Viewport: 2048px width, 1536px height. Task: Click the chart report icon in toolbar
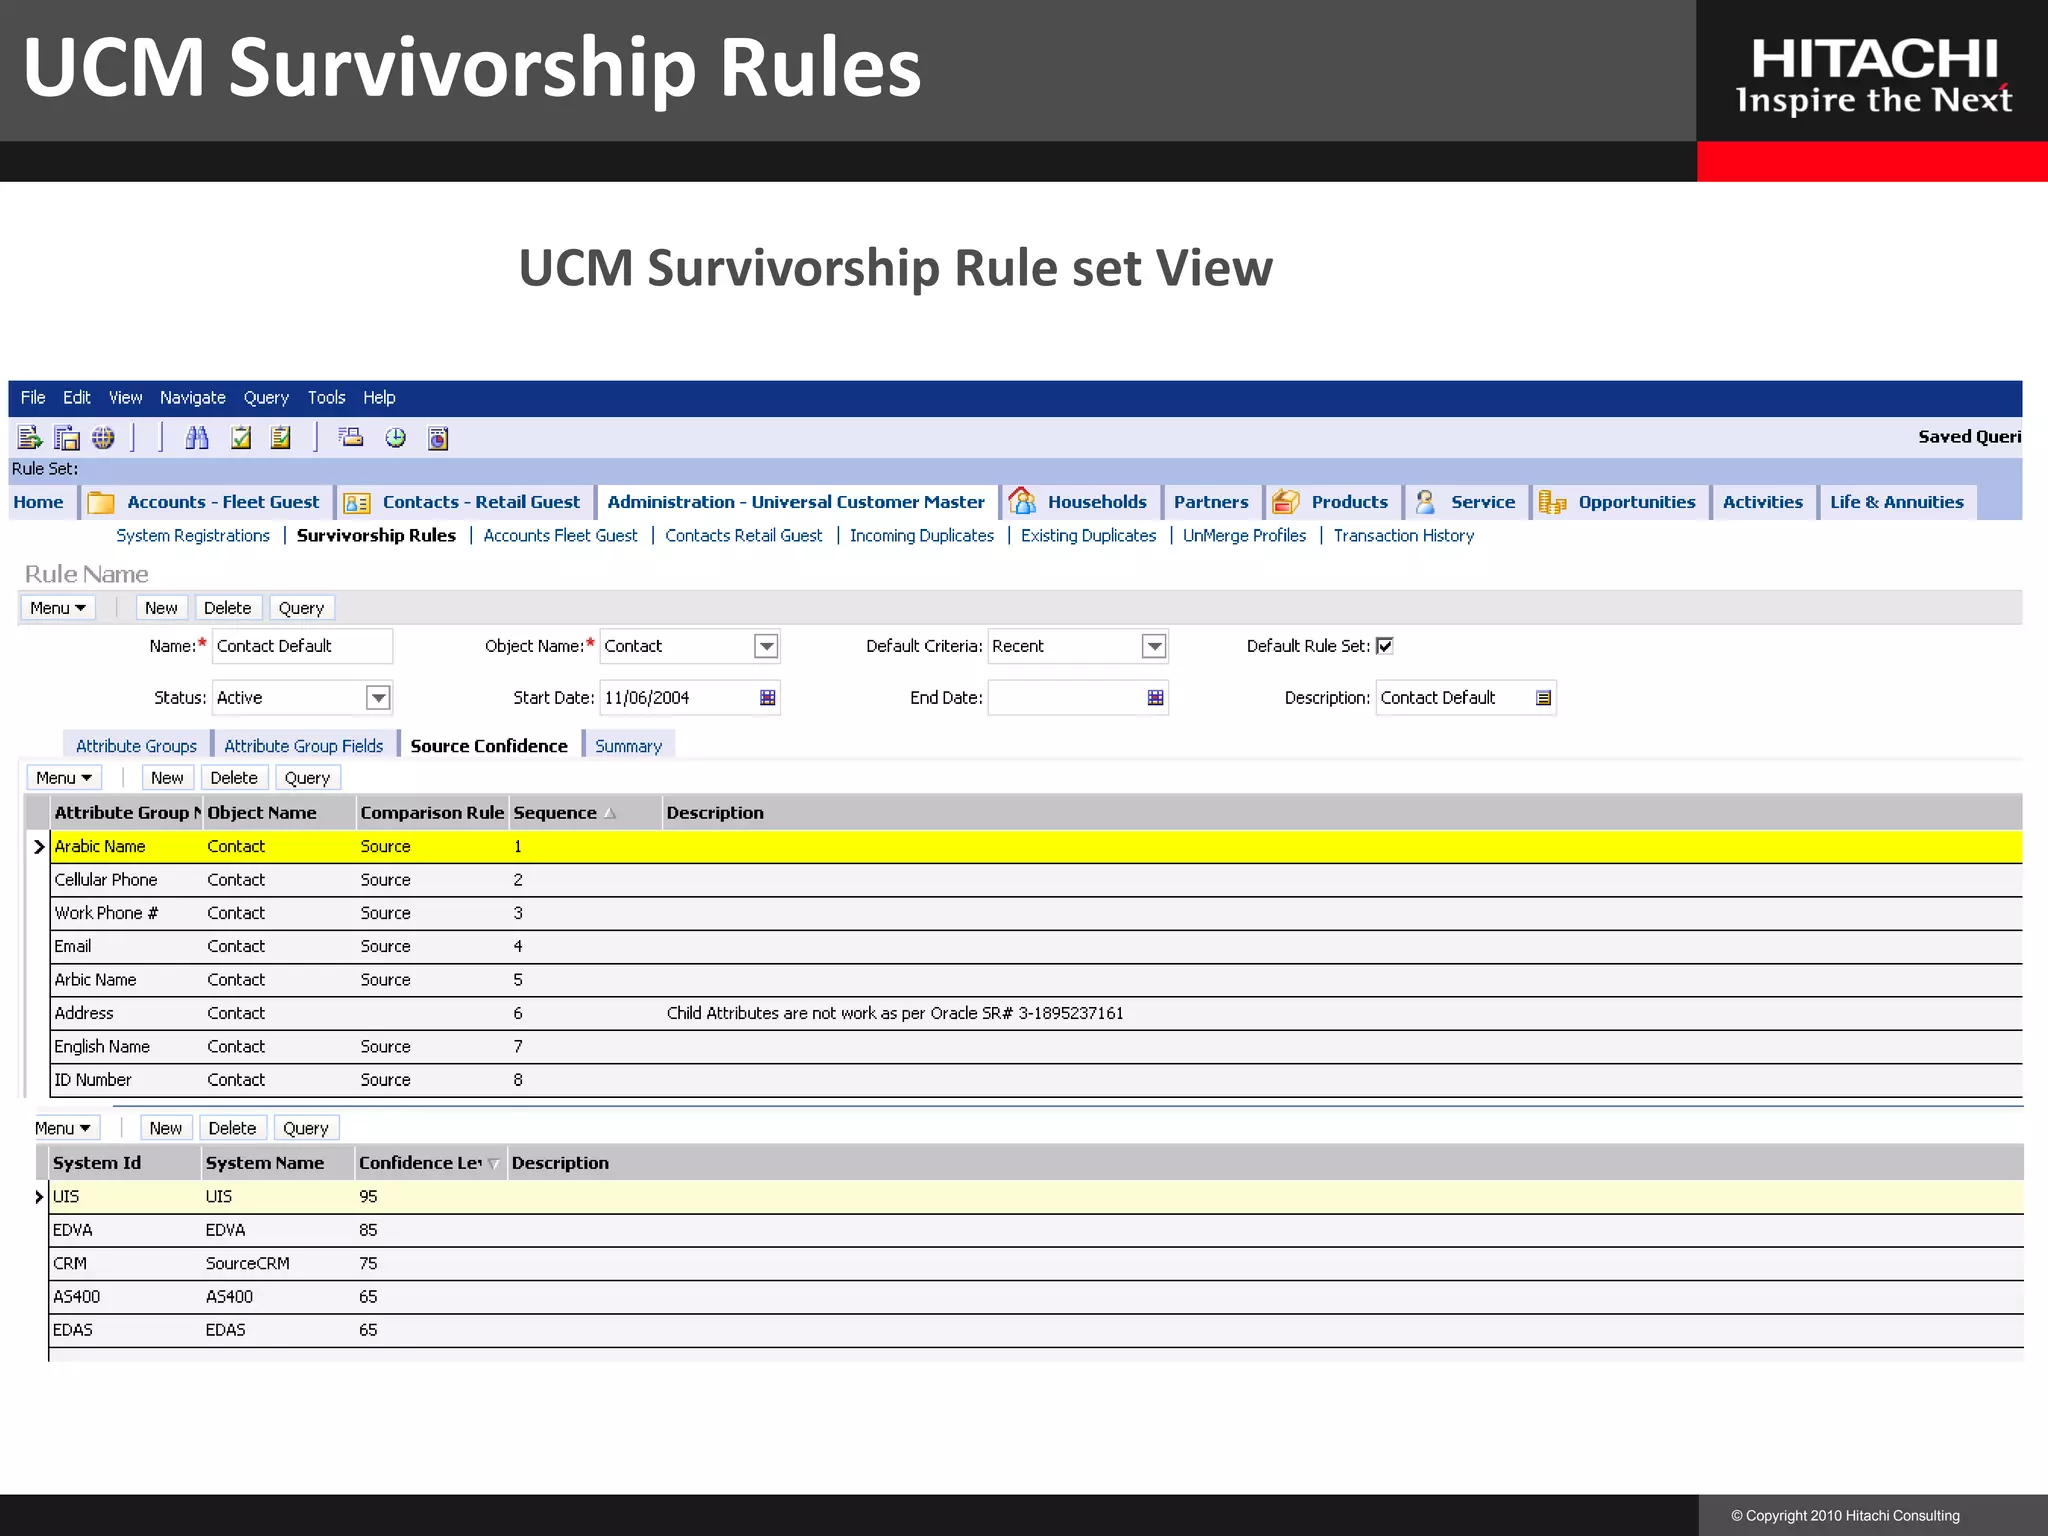point(438,437)
